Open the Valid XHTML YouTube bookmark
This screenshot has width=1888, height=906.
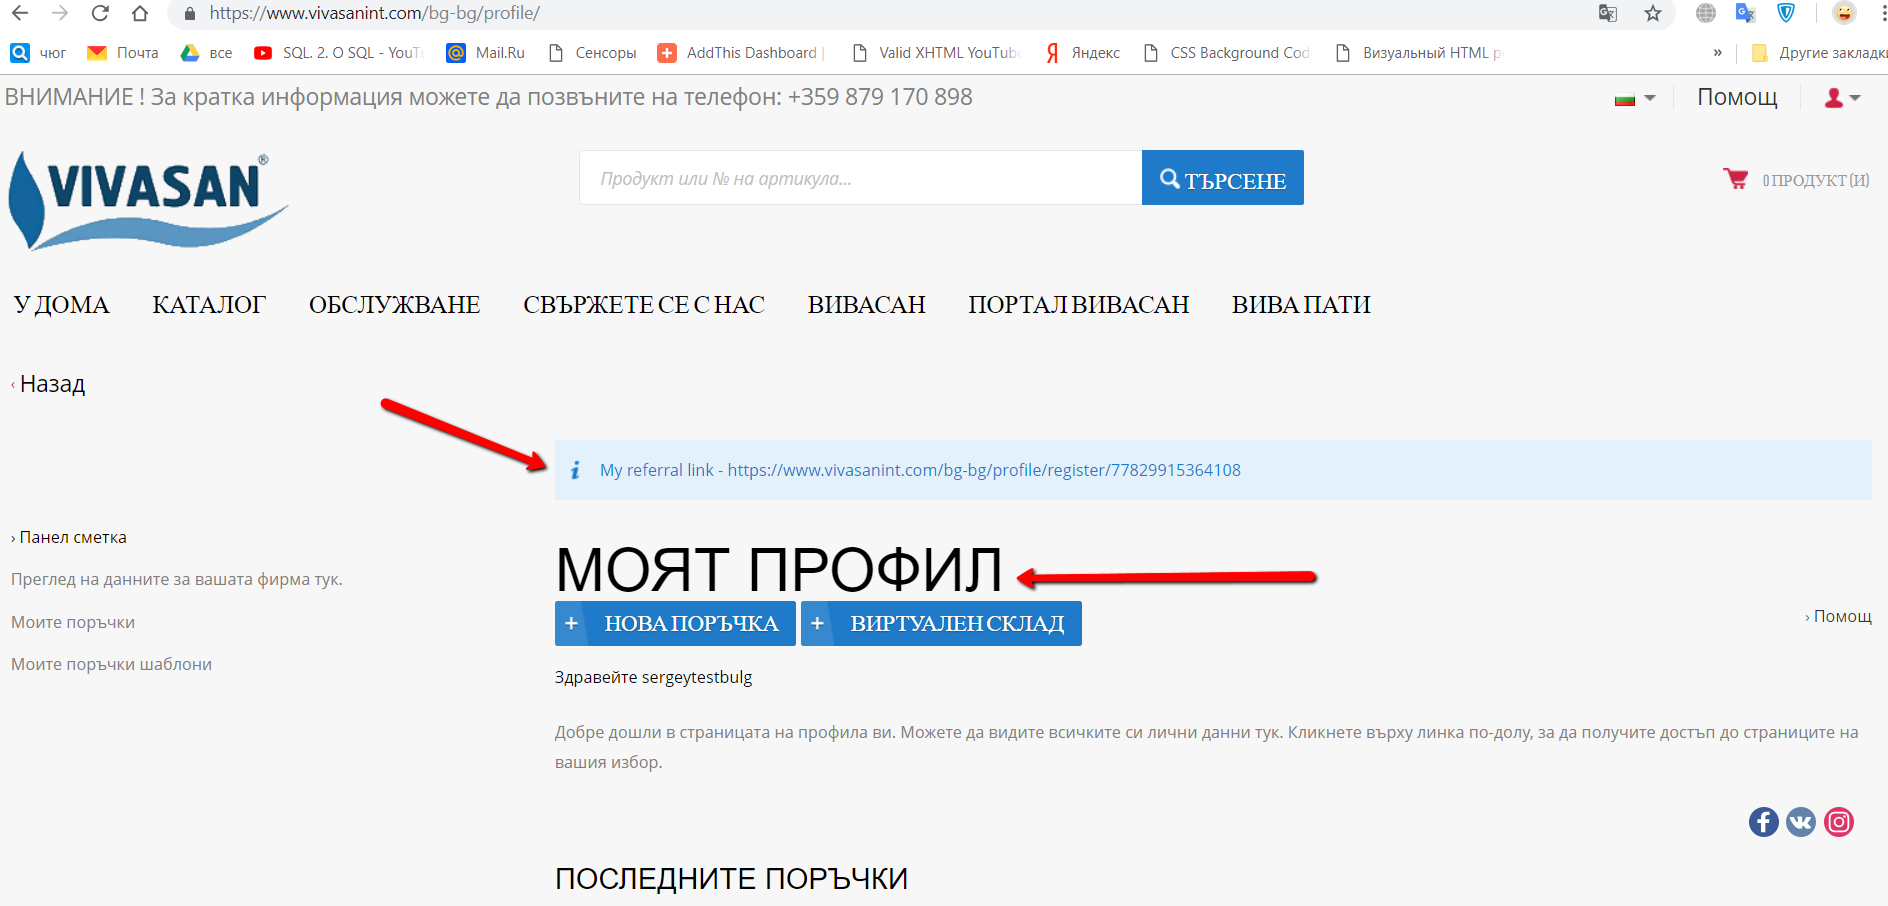[x=935, y=53]
